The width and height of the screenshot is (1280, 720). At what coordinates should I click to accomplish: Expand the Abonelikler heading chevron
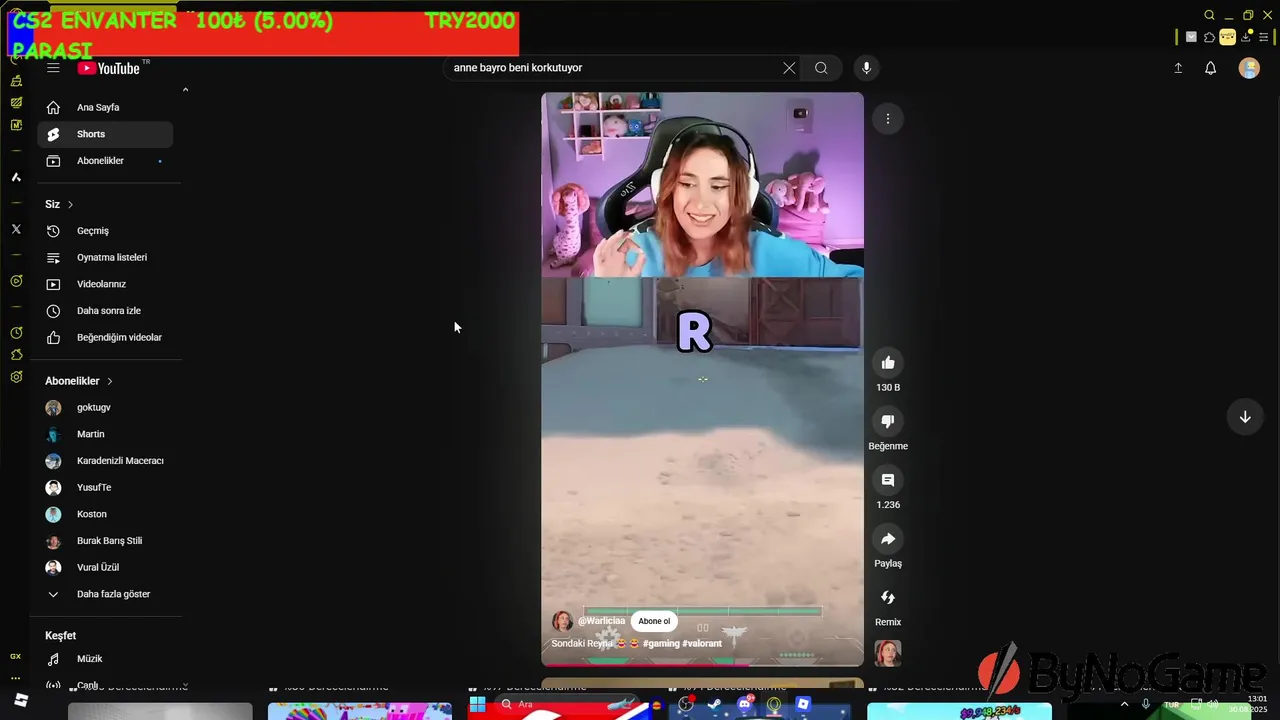(110, 381)
